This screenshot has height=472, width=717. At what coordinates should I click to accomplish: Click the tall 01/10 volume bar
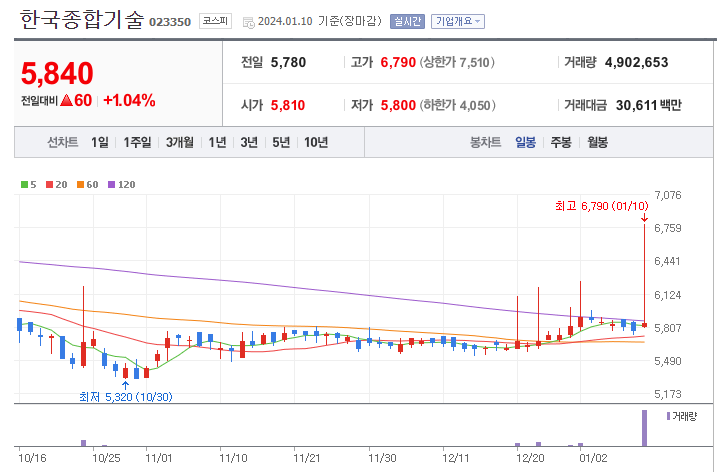(x=644, y=428)
